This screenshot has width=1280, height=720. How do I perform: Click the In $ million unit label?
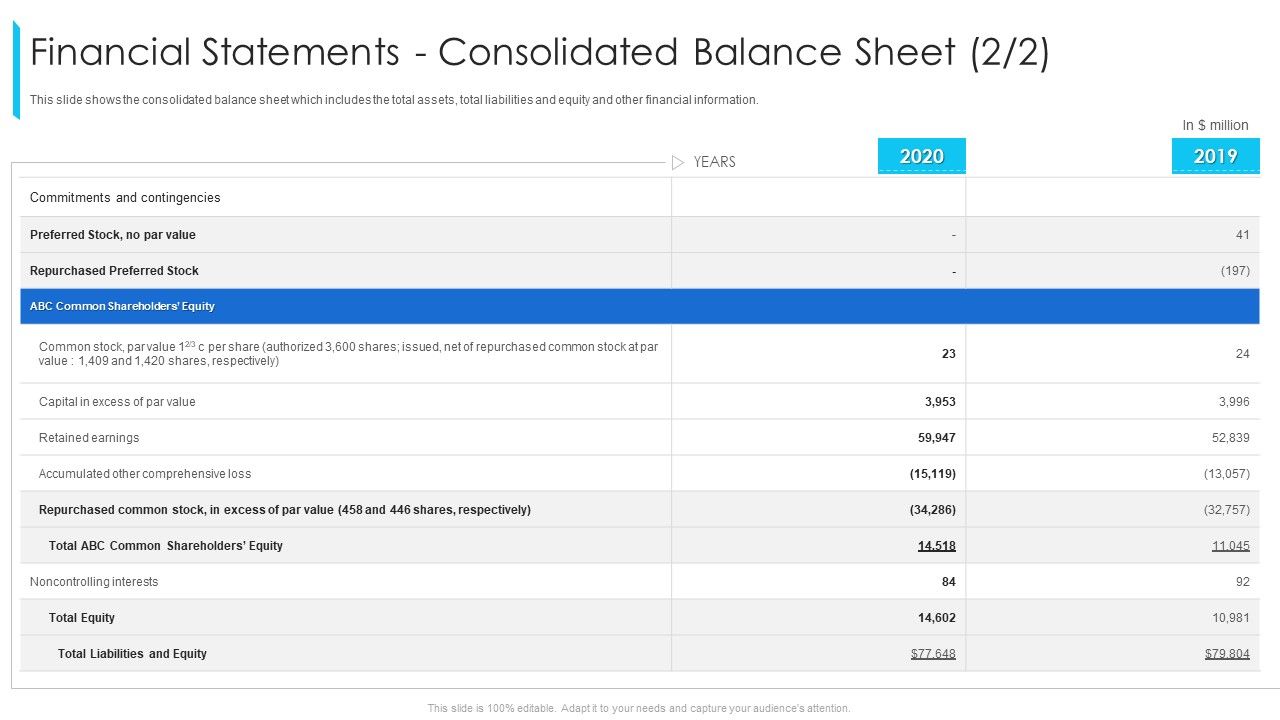pos(1215,125)
